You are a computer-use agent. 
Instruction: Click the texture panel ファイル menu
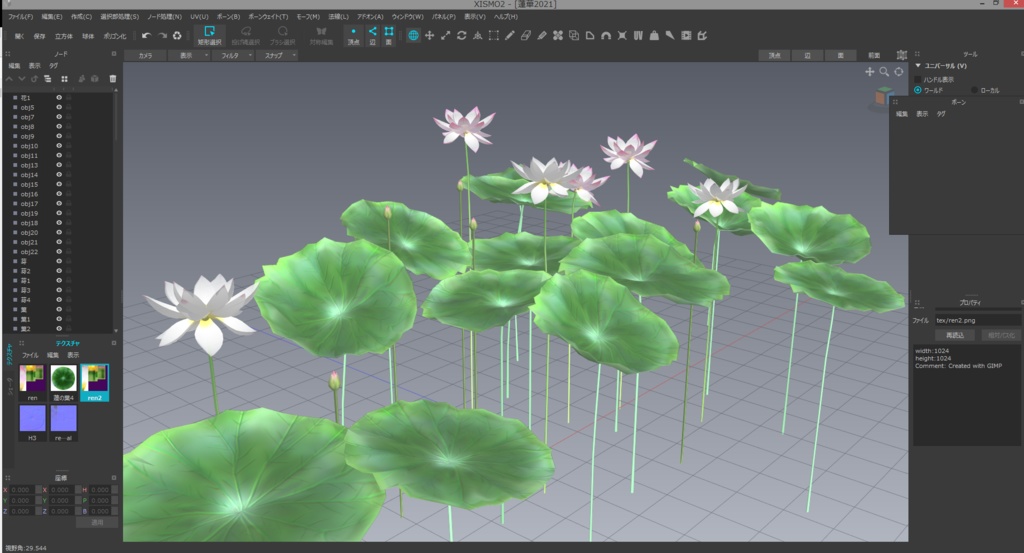30,355
